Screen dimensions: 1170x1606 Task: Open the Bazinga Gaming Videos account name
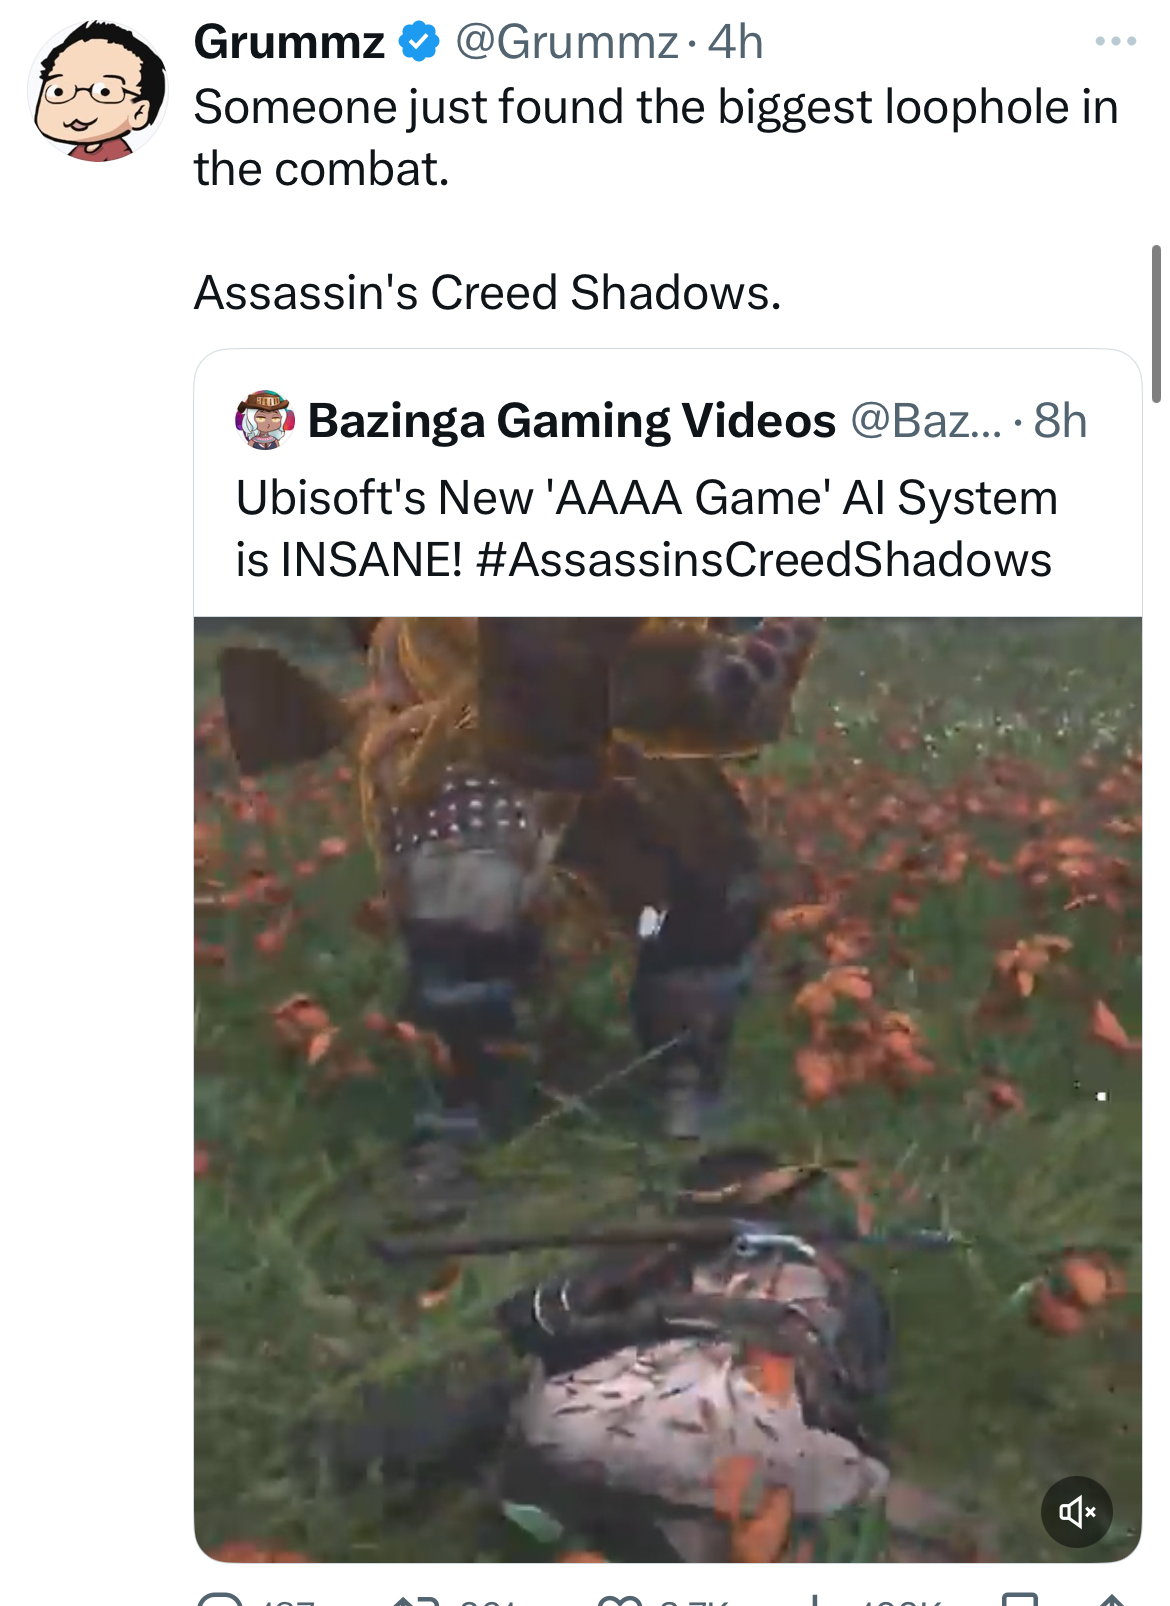point(571,420)
